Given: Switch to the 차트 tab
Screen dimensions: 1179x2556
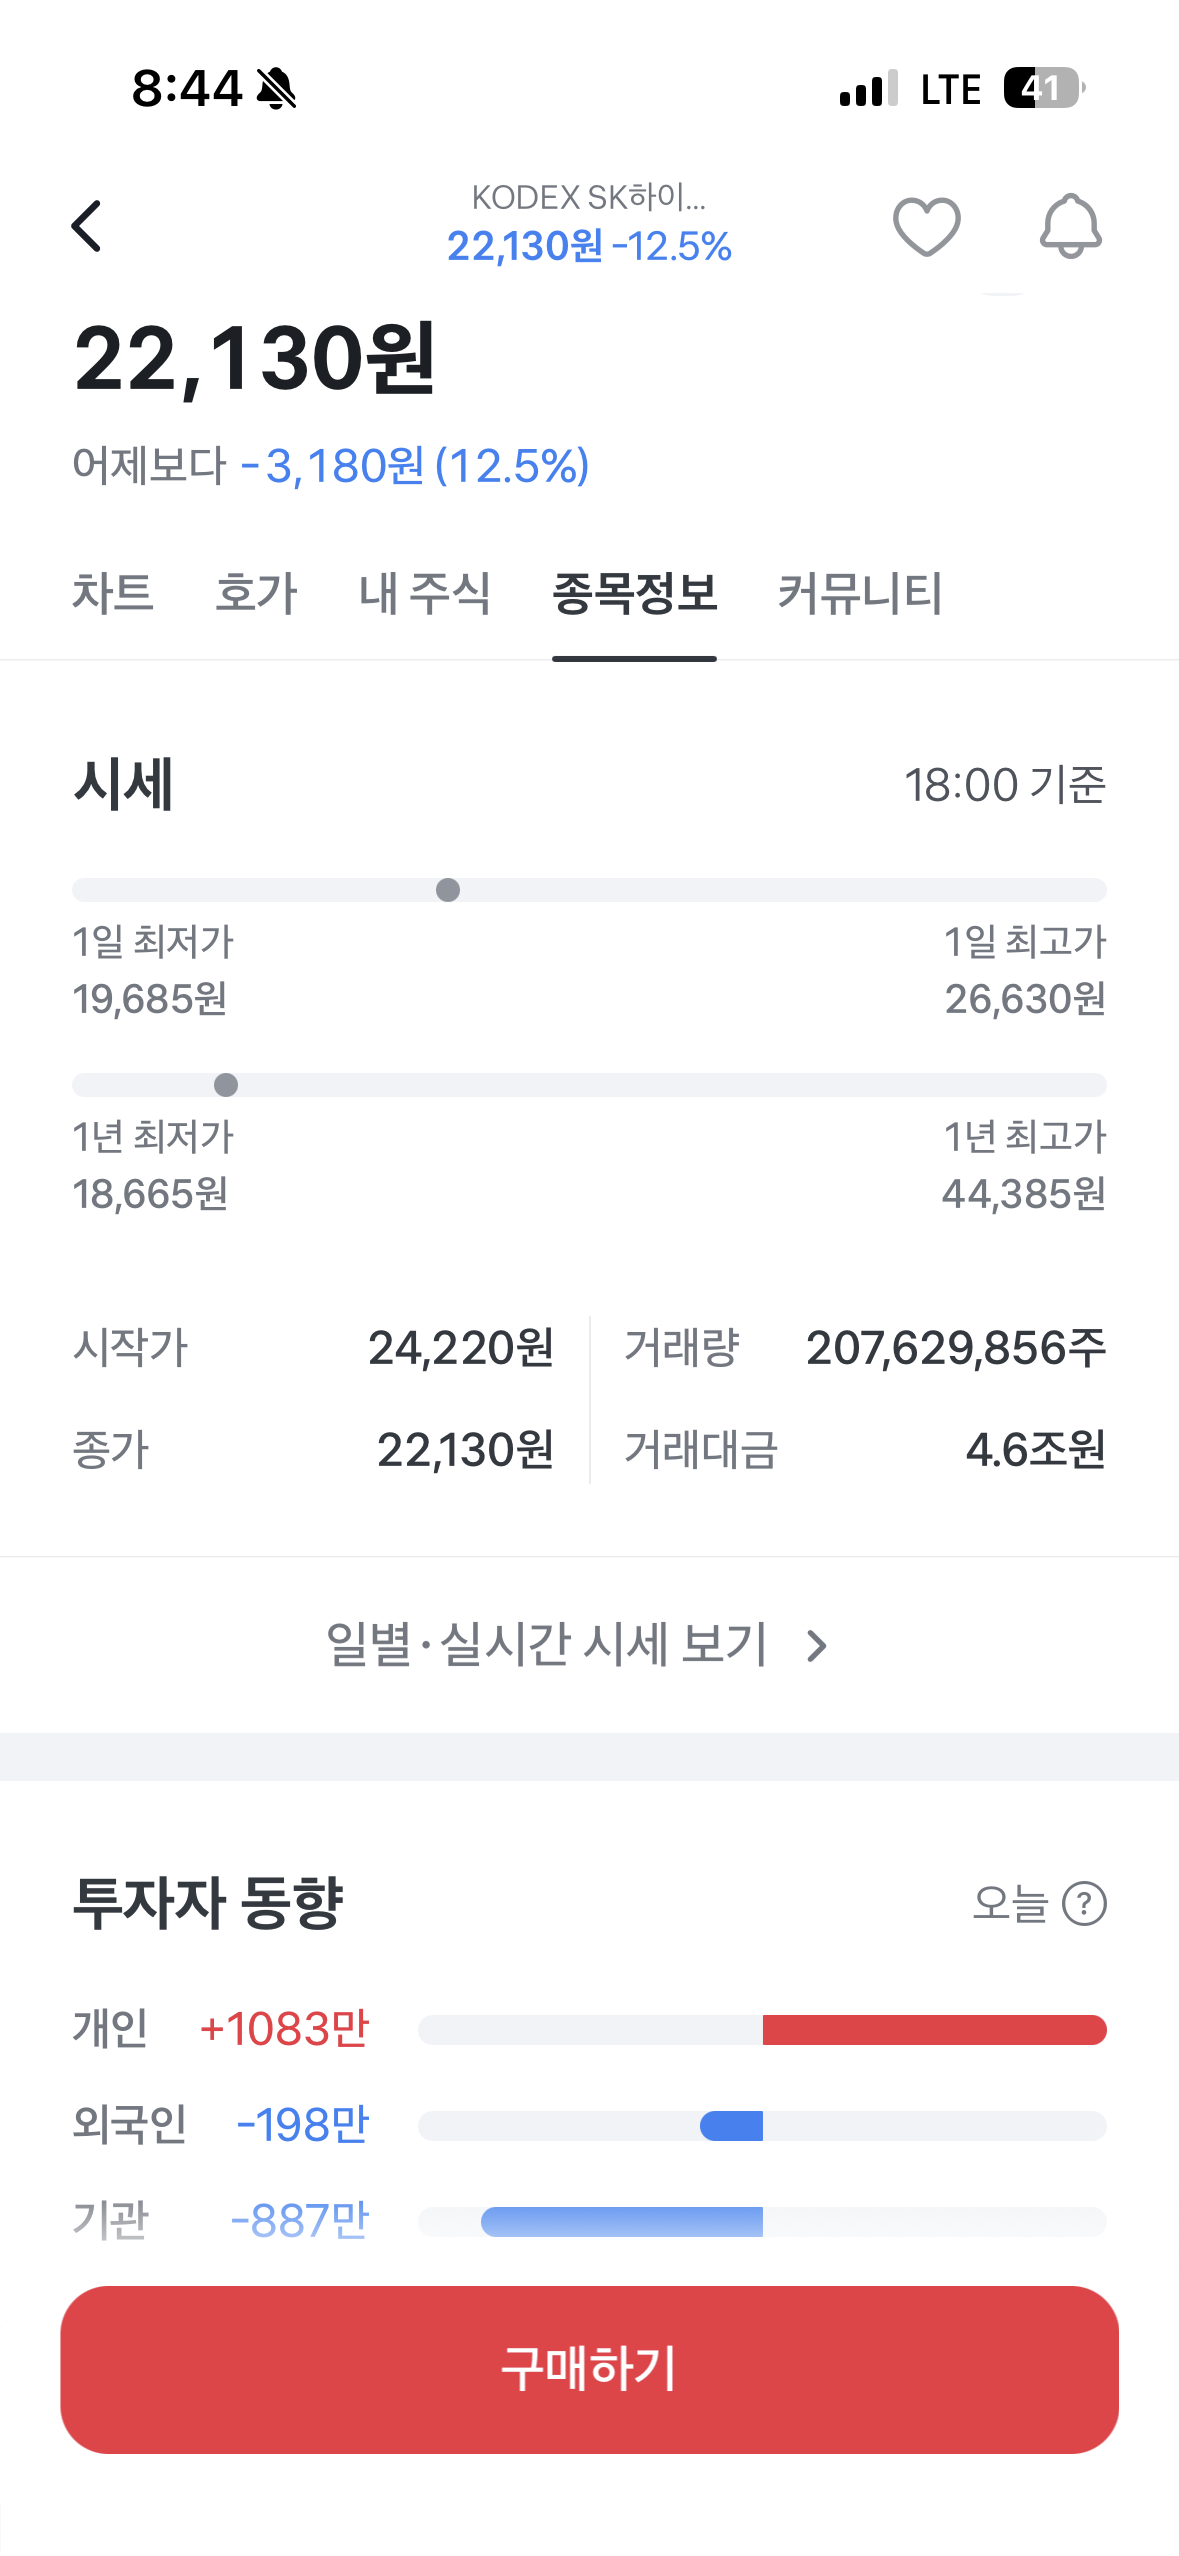Looking at the screenshot, I should click(113, 592).
